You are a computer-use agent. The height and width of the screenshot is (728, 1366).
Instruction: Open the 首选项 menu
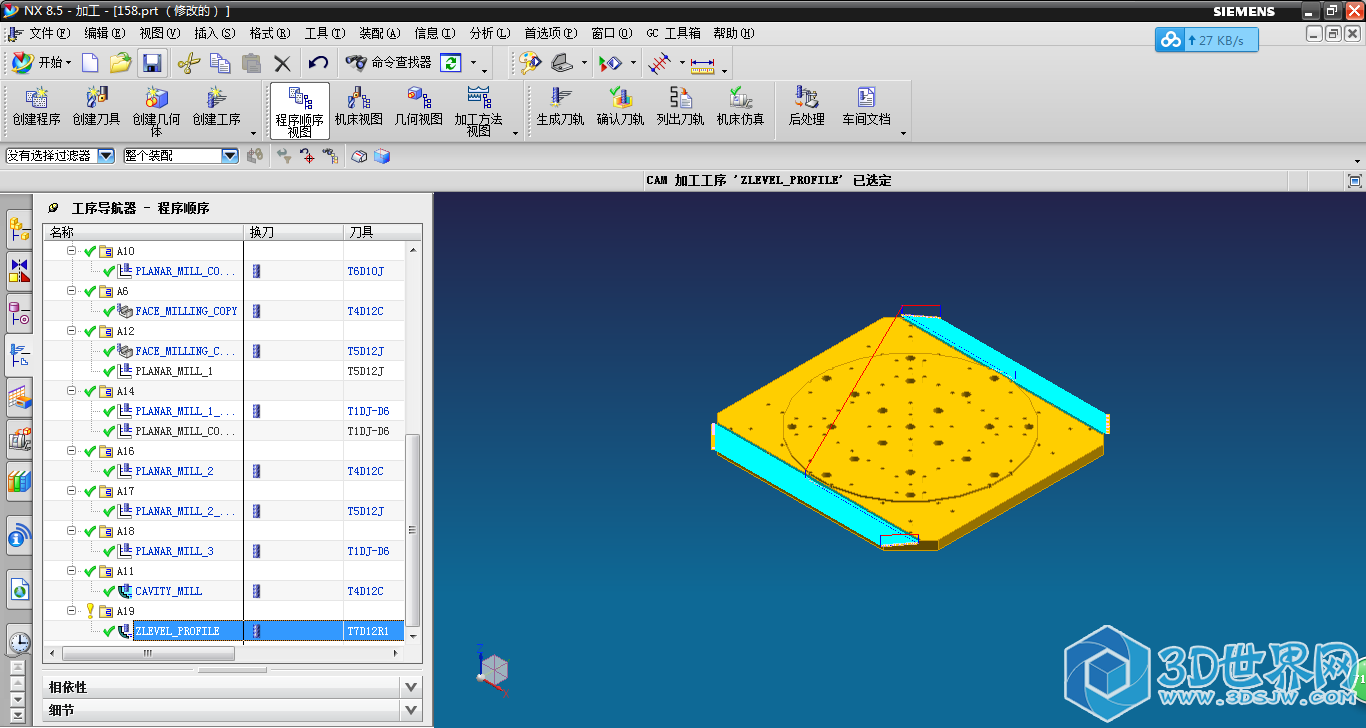coord(552,33)
